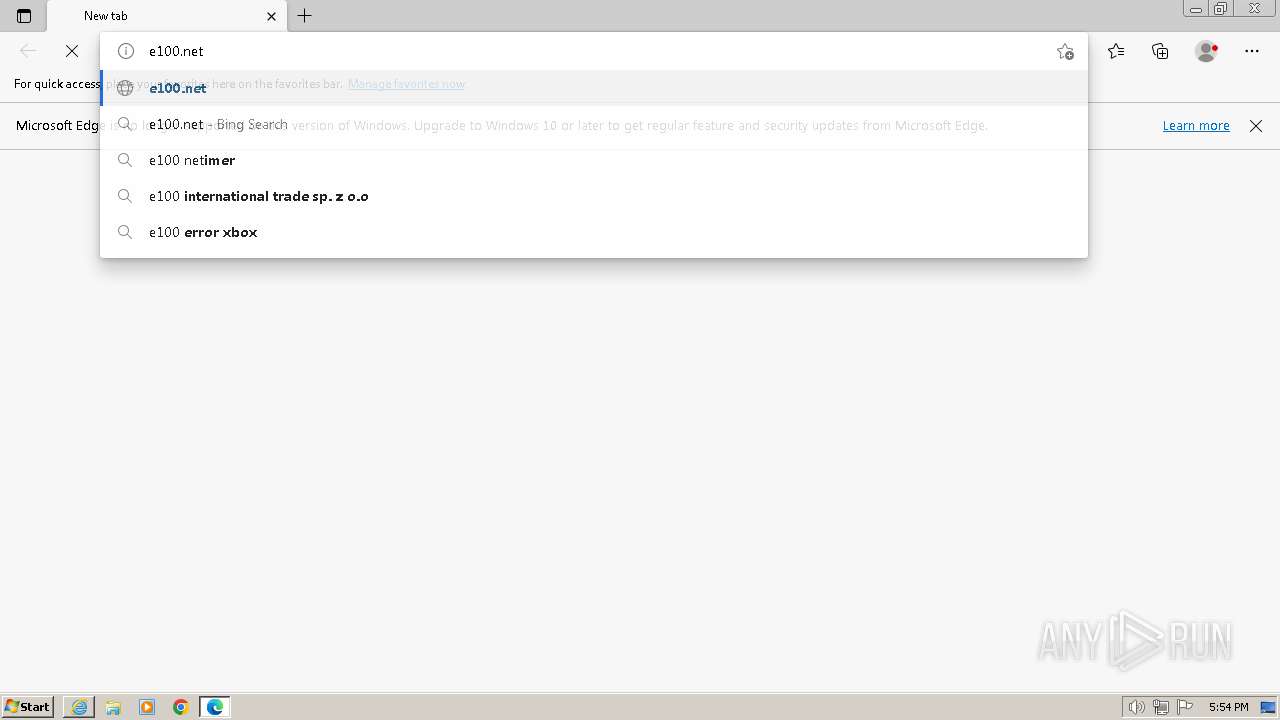Image resolution: width=1280 pixels, height=720 pixels.
Task: Choose the e100.net Bing Search suggestion
Action: [594, 124]
